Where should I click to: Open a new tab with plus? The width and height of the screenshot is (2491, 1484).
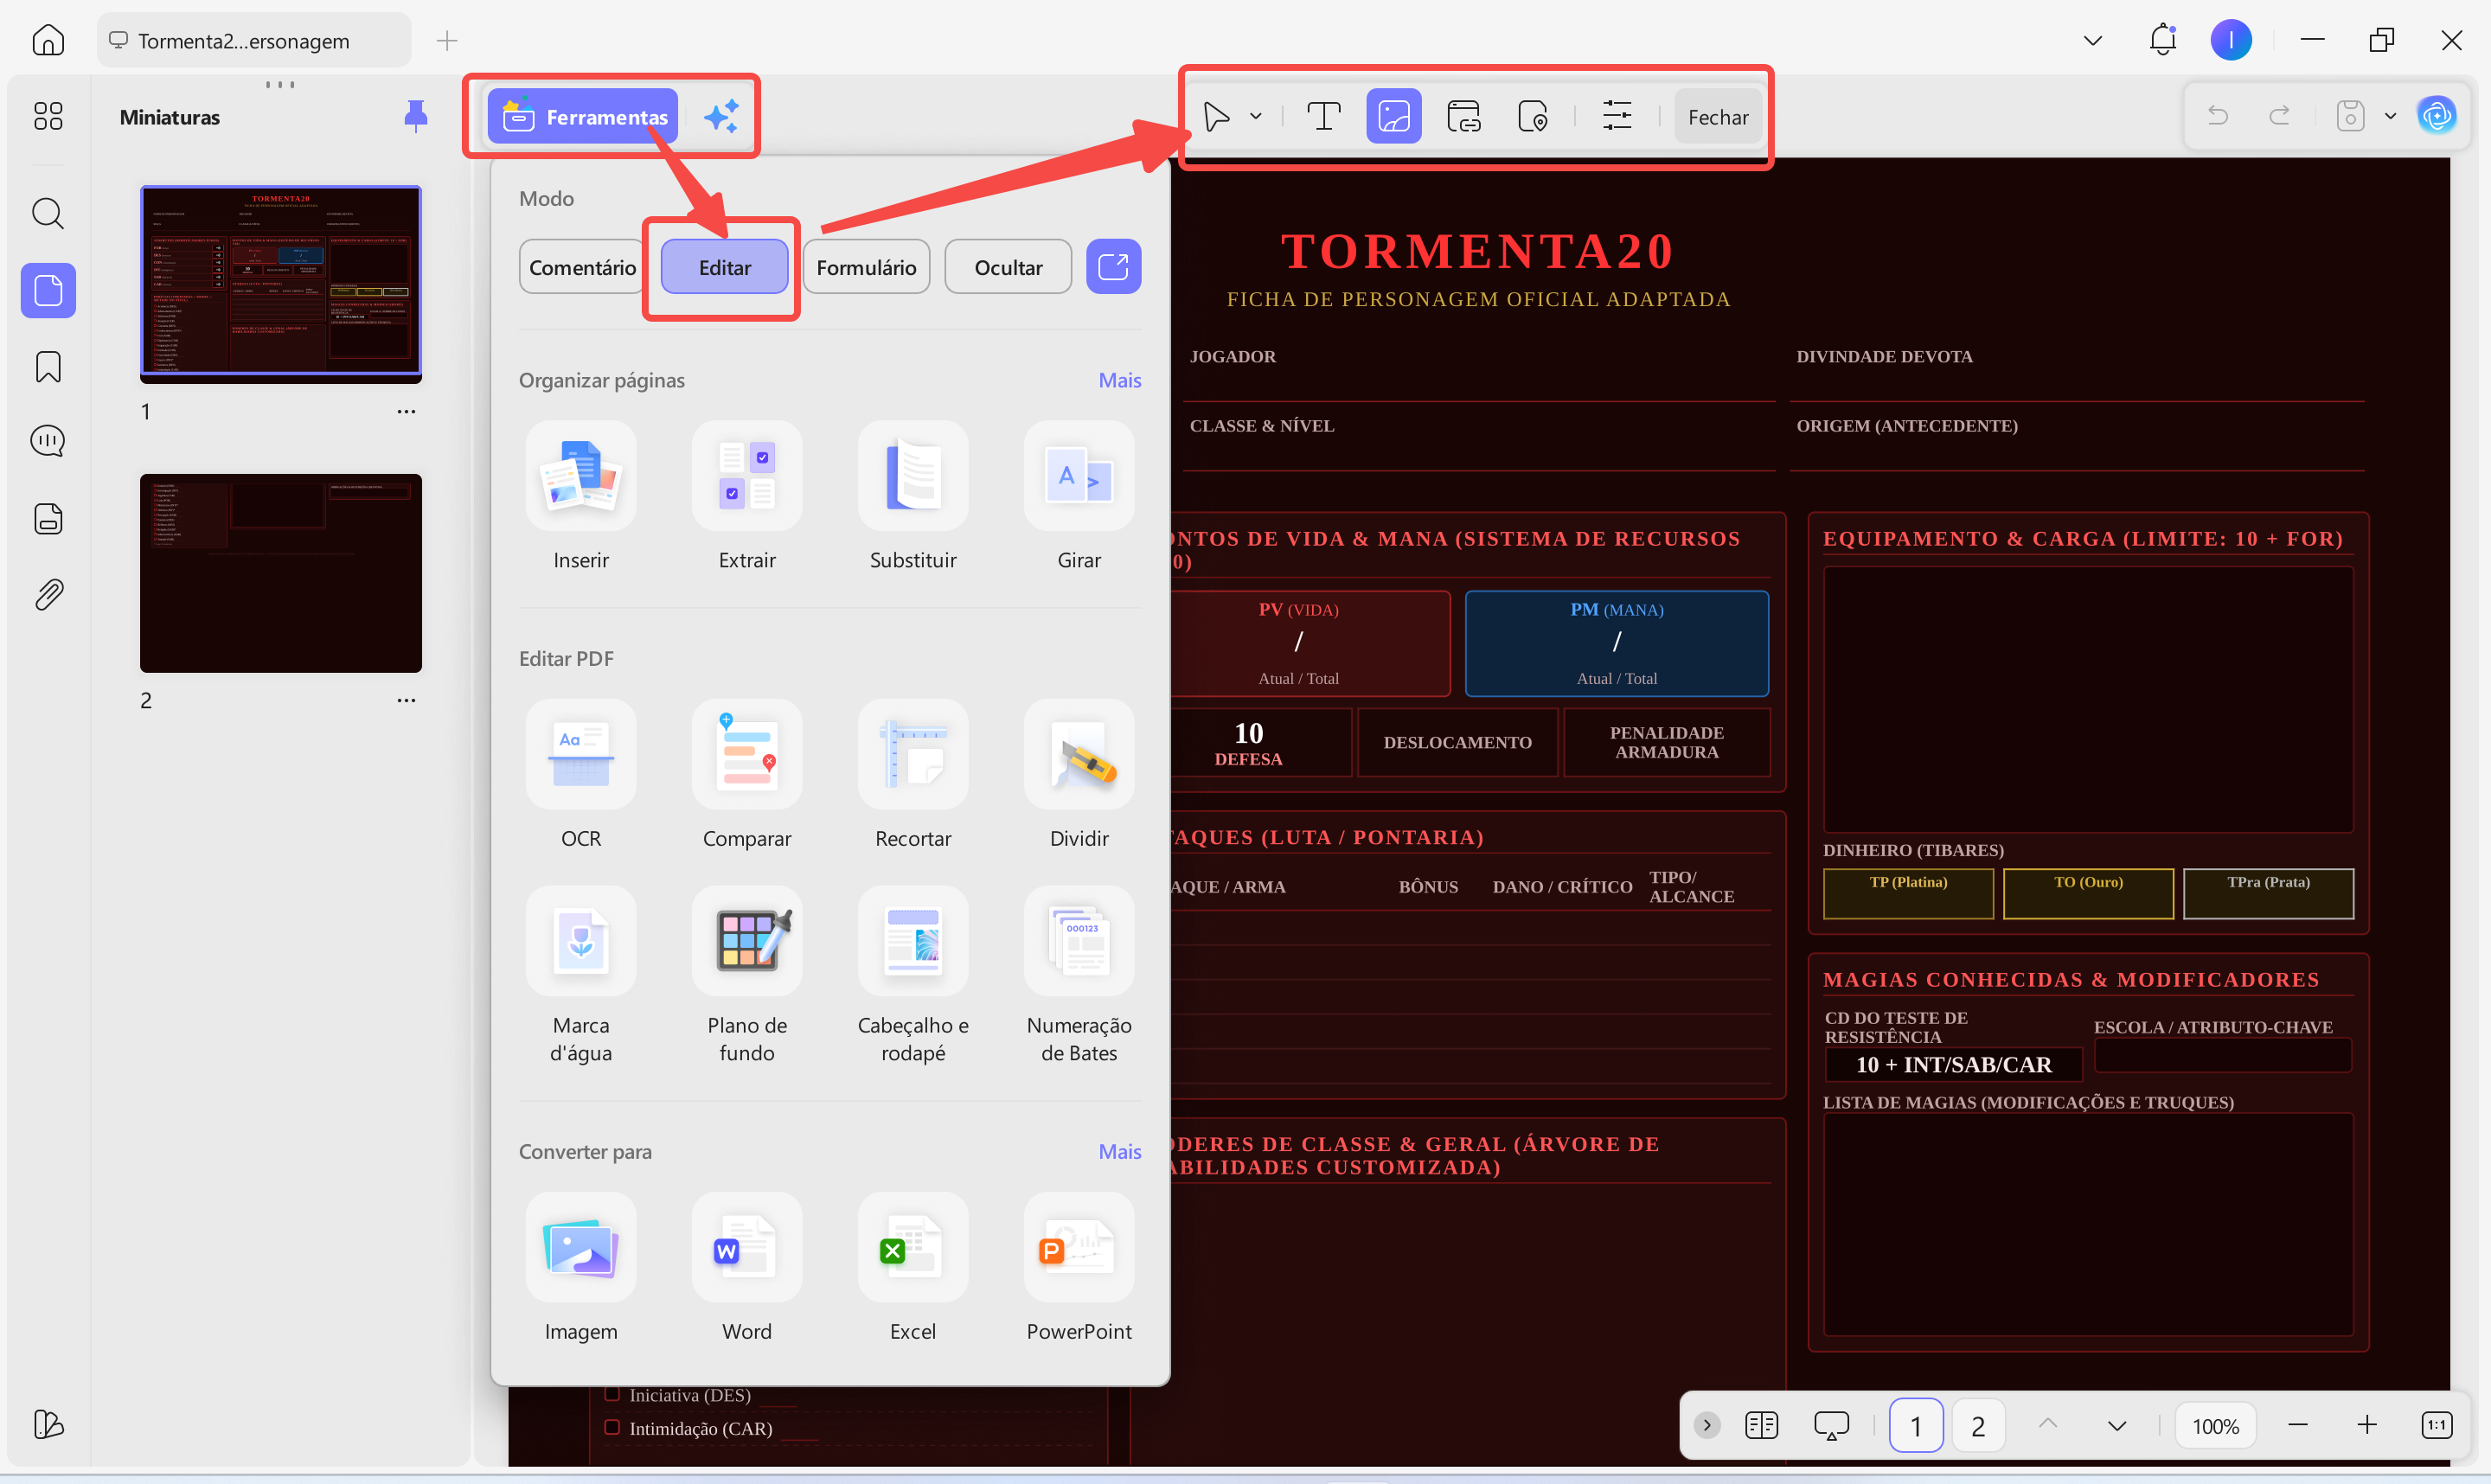click(447, 40)
